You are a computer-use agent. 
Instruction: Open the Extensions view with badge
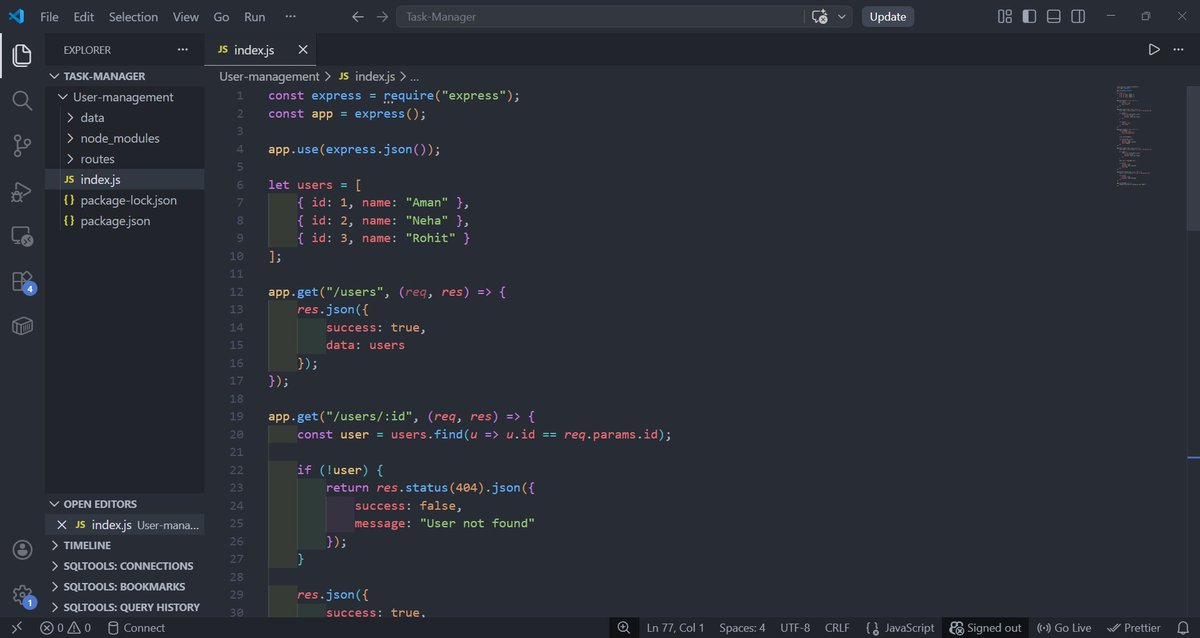[x=22, y=282]
